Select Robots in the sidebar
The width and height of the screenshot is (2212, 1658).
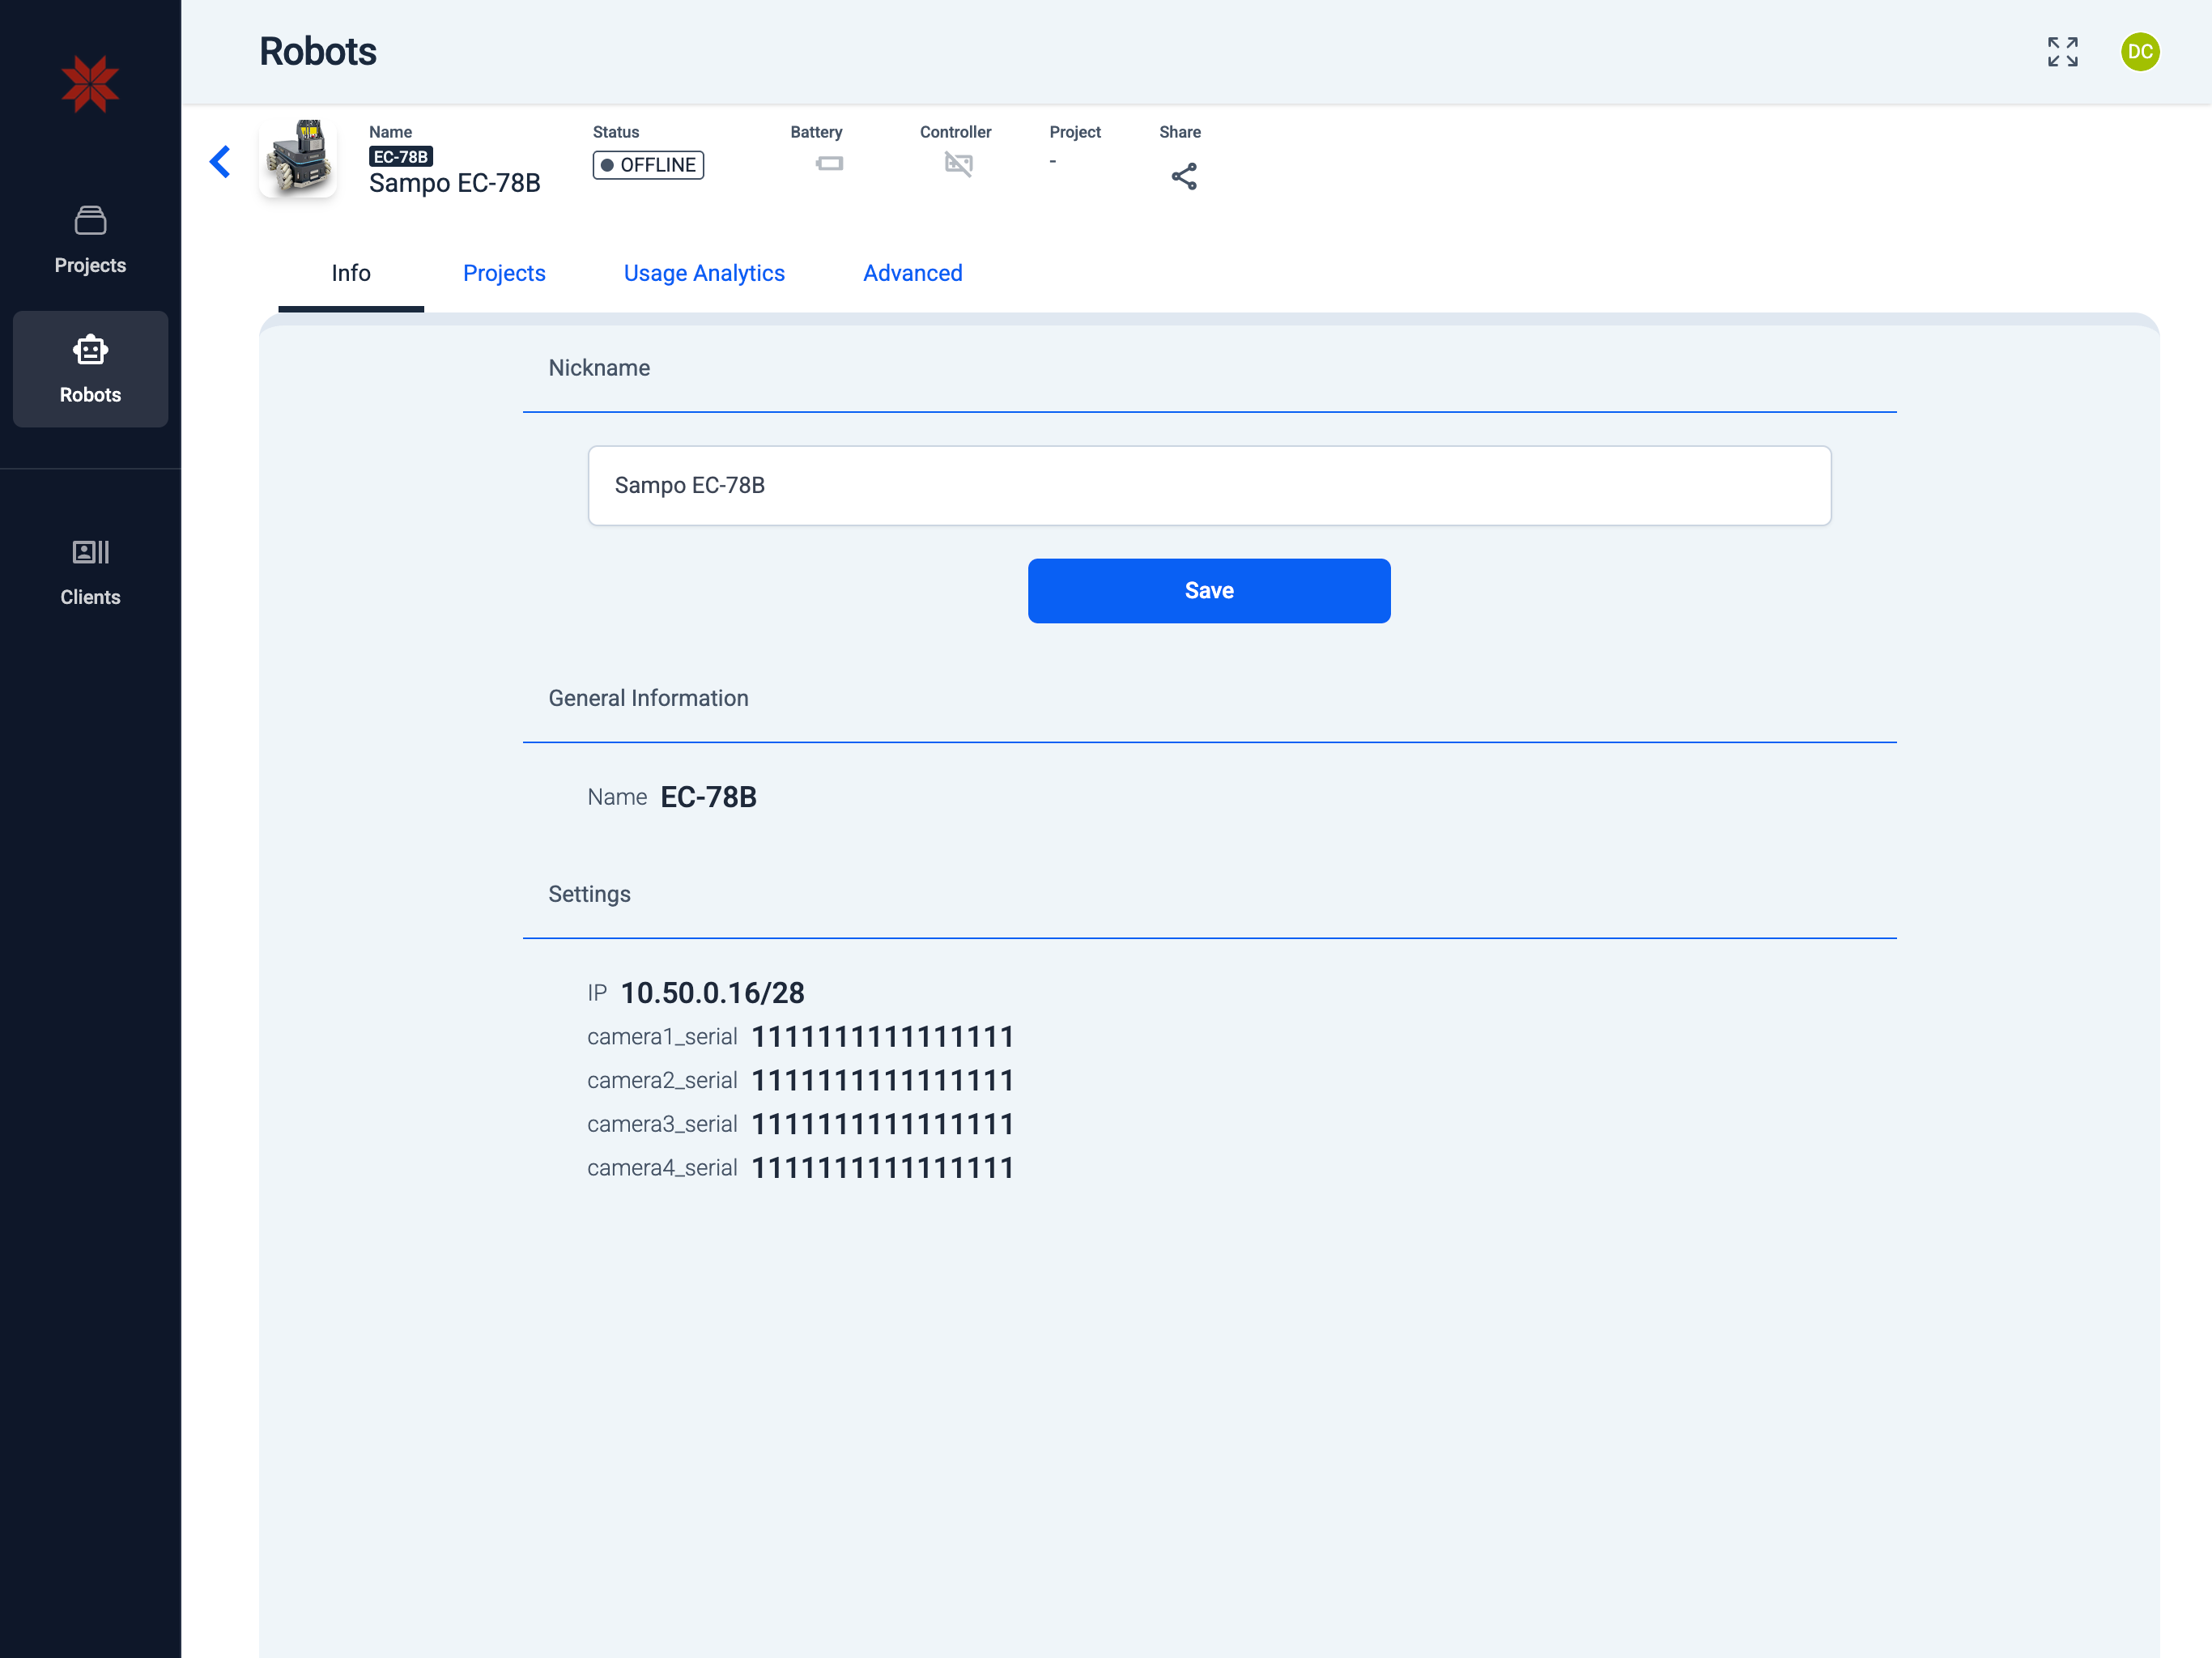(90, 369)
